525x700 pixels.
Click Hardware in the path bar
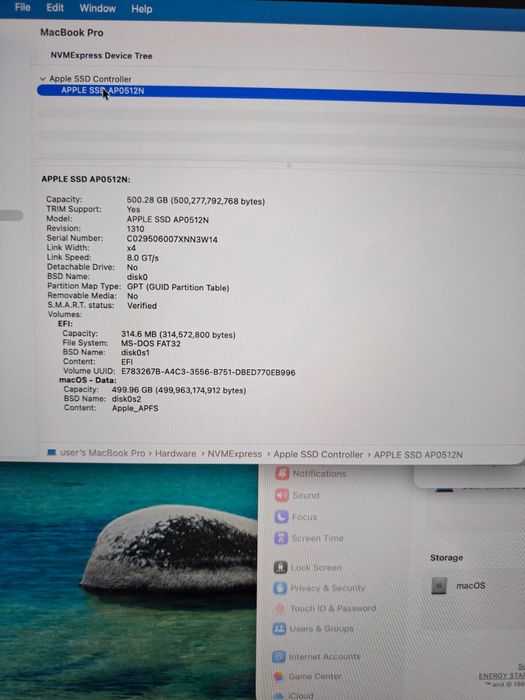point(175,453)
